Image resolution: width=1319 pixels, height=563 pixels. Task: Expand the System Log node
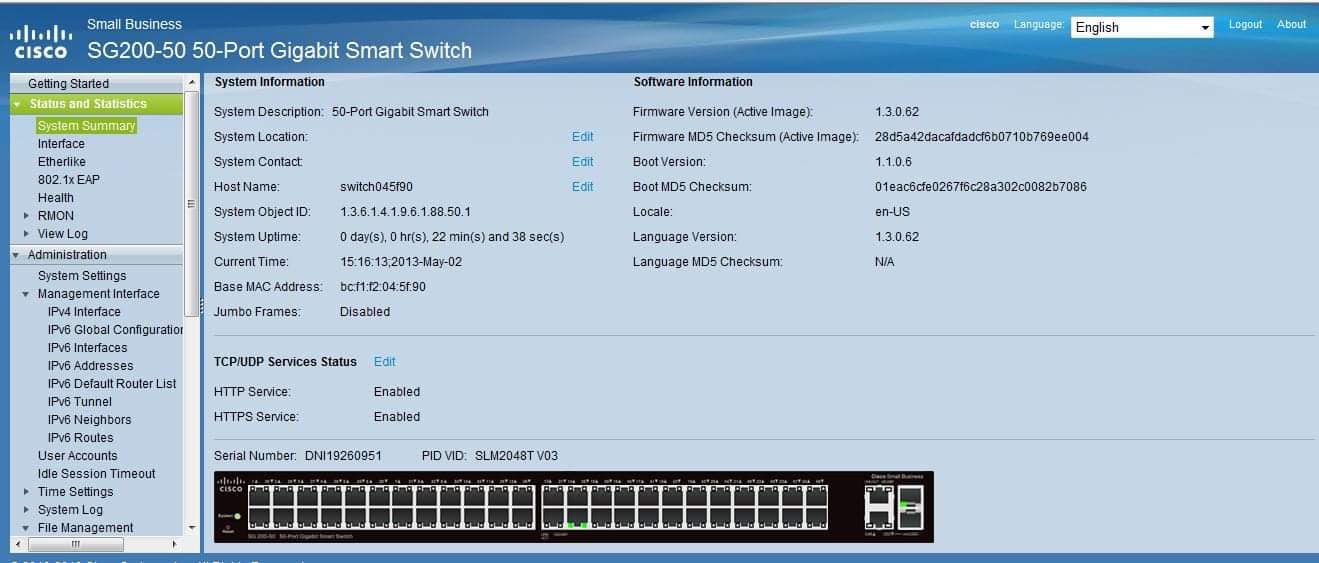[x=27, y=510]
